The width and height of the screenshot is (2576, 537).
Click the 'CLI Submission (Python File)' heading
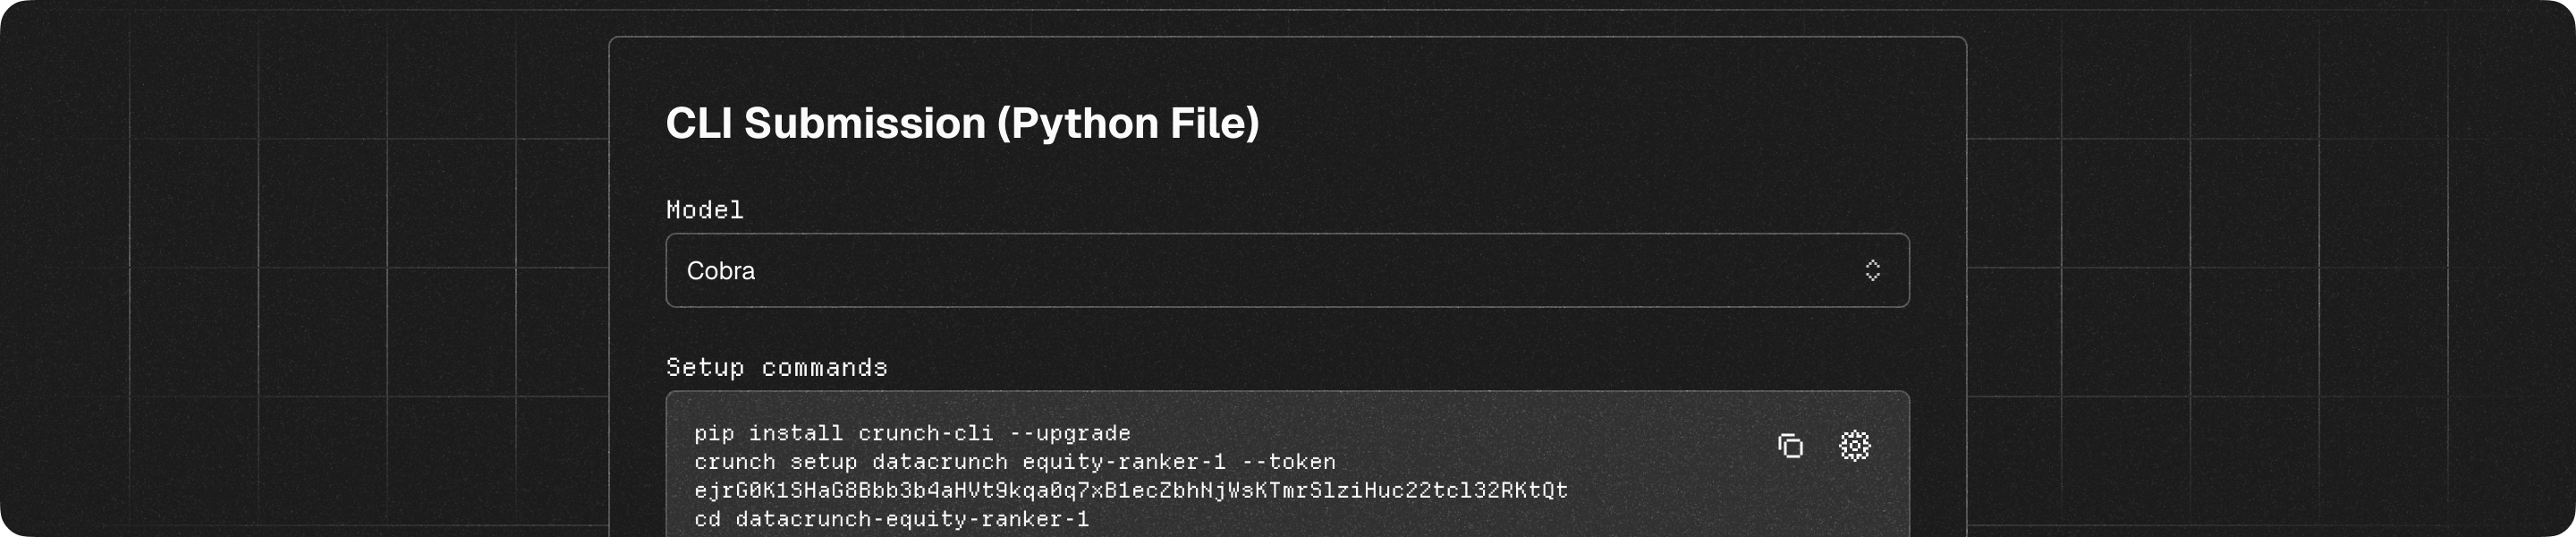tap(962, 124)
